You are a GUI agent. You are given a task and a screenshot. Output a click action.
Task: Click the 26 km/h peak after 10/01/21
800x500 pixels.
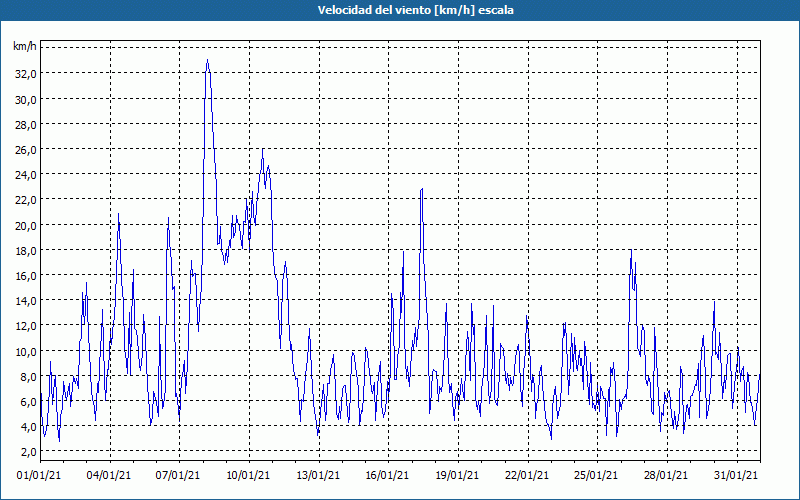click(263, 149)
